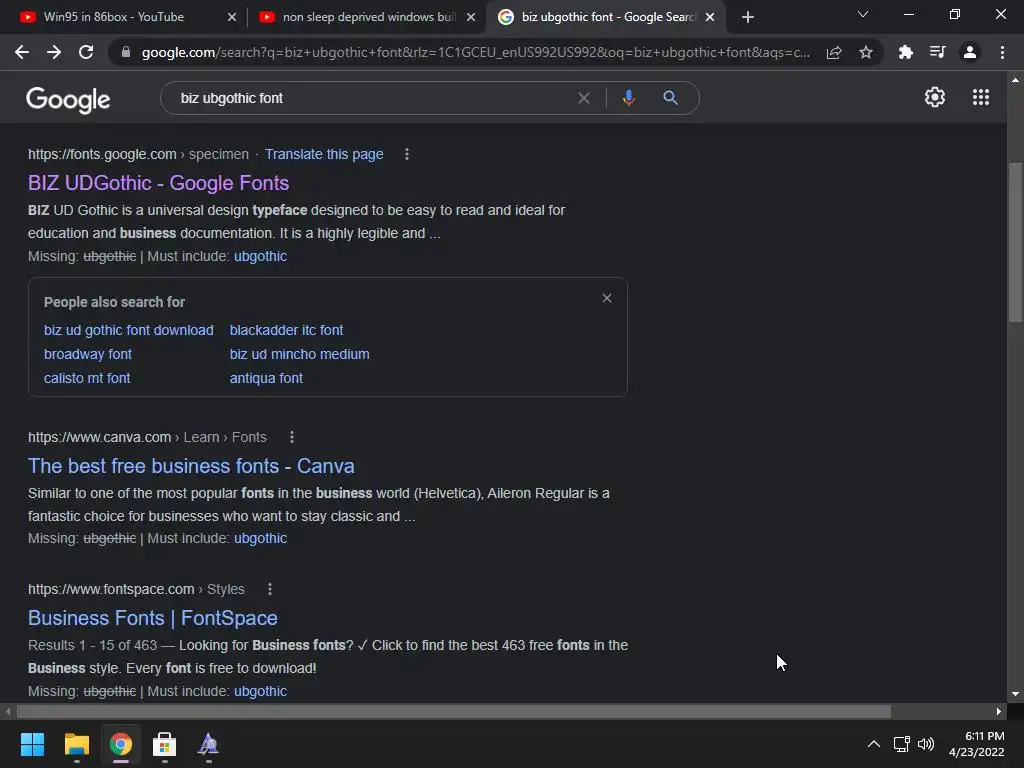Screen dimensions: 1024x768
Task: Search biz ud mincho medium
Action: pos(300,354)
